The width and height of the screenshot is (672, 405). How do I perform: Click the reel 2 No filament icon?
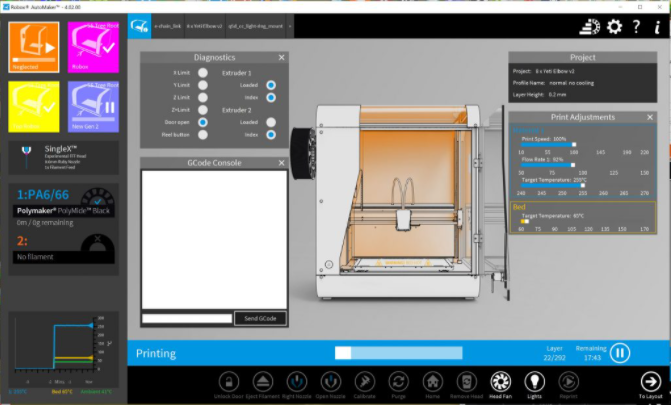[98, 243]
